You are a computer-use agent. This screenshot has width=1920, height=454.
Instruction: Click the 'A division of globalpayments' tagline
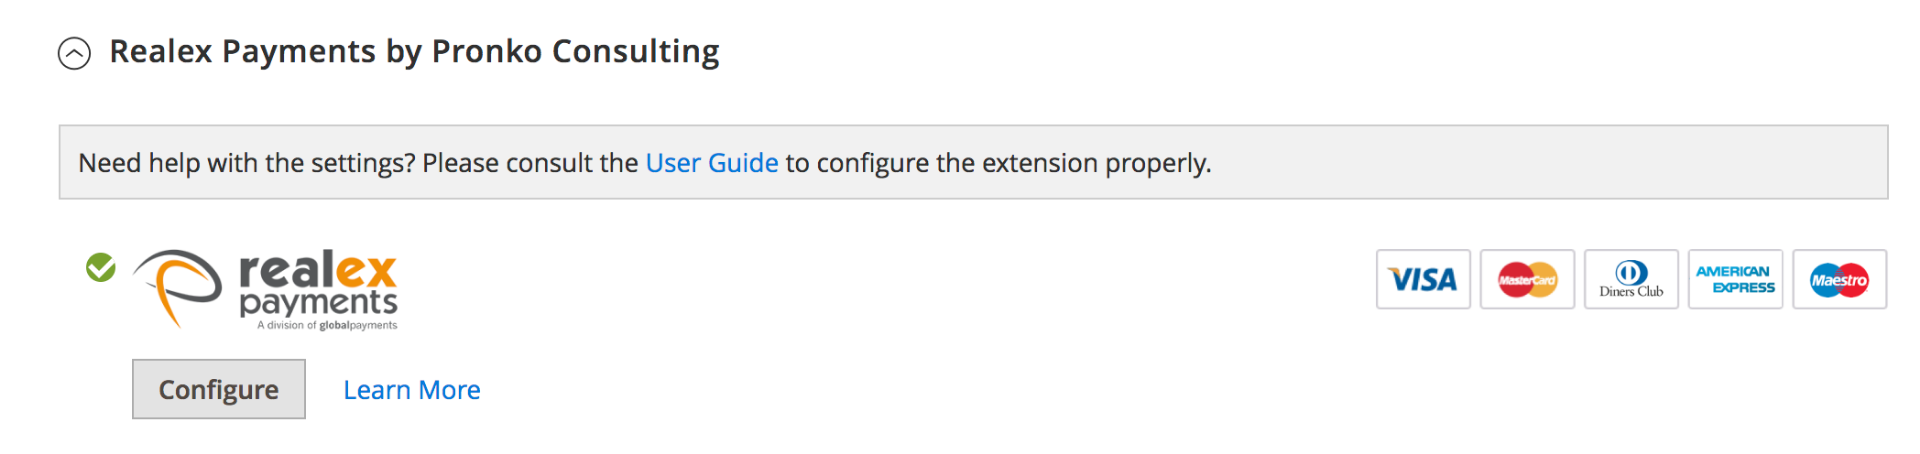click(x=327, y=325)
